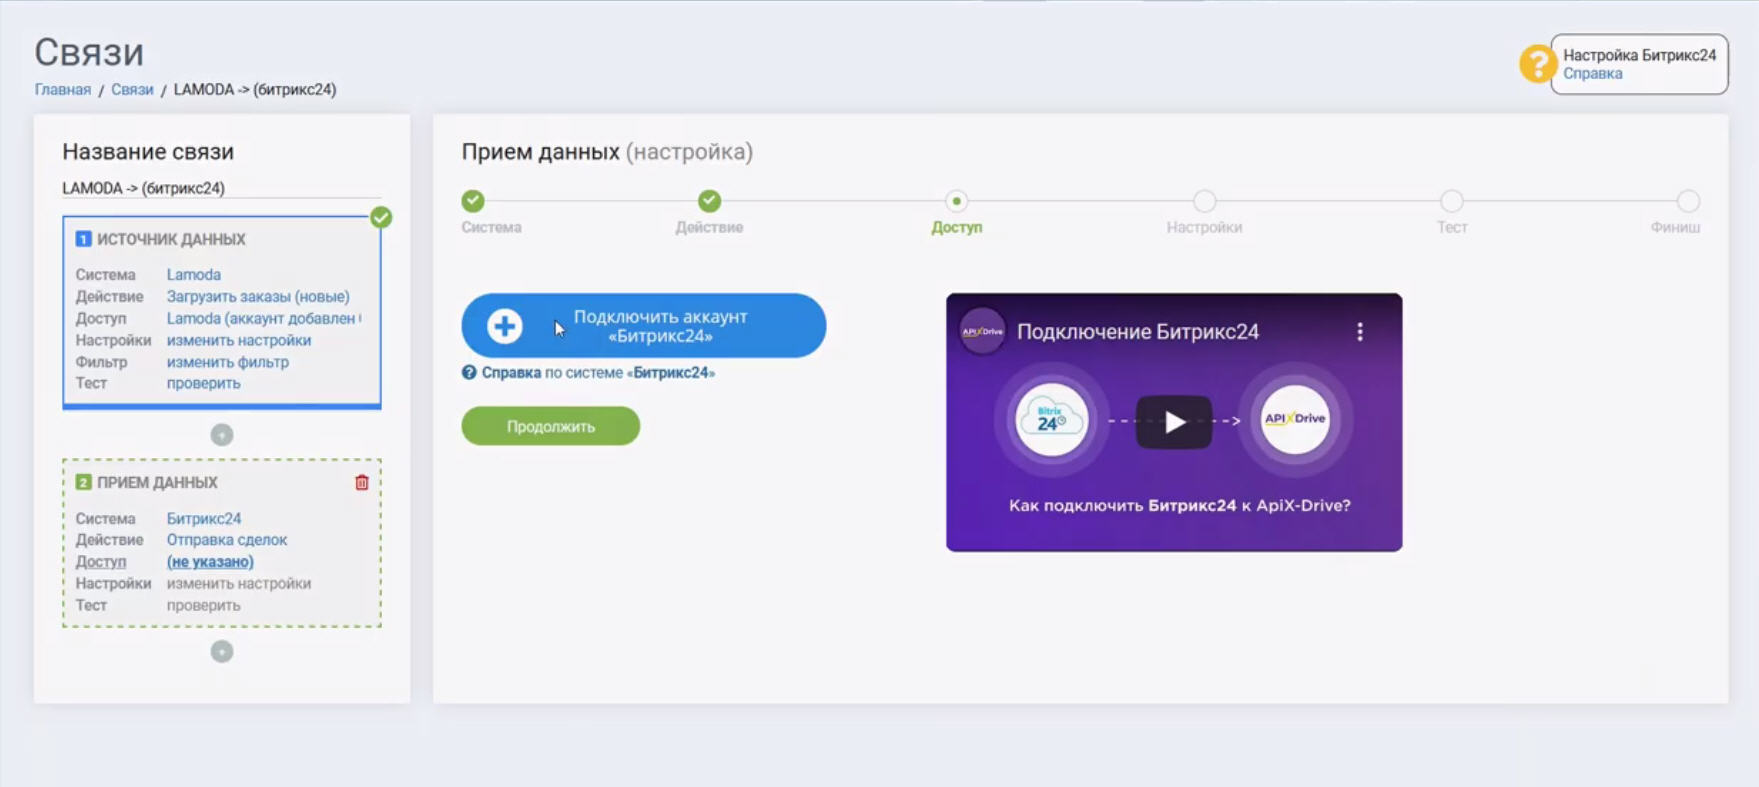Click the plus icon on the connect button
The width and height of the screenshot is (1759, 787).
[505, 326]
